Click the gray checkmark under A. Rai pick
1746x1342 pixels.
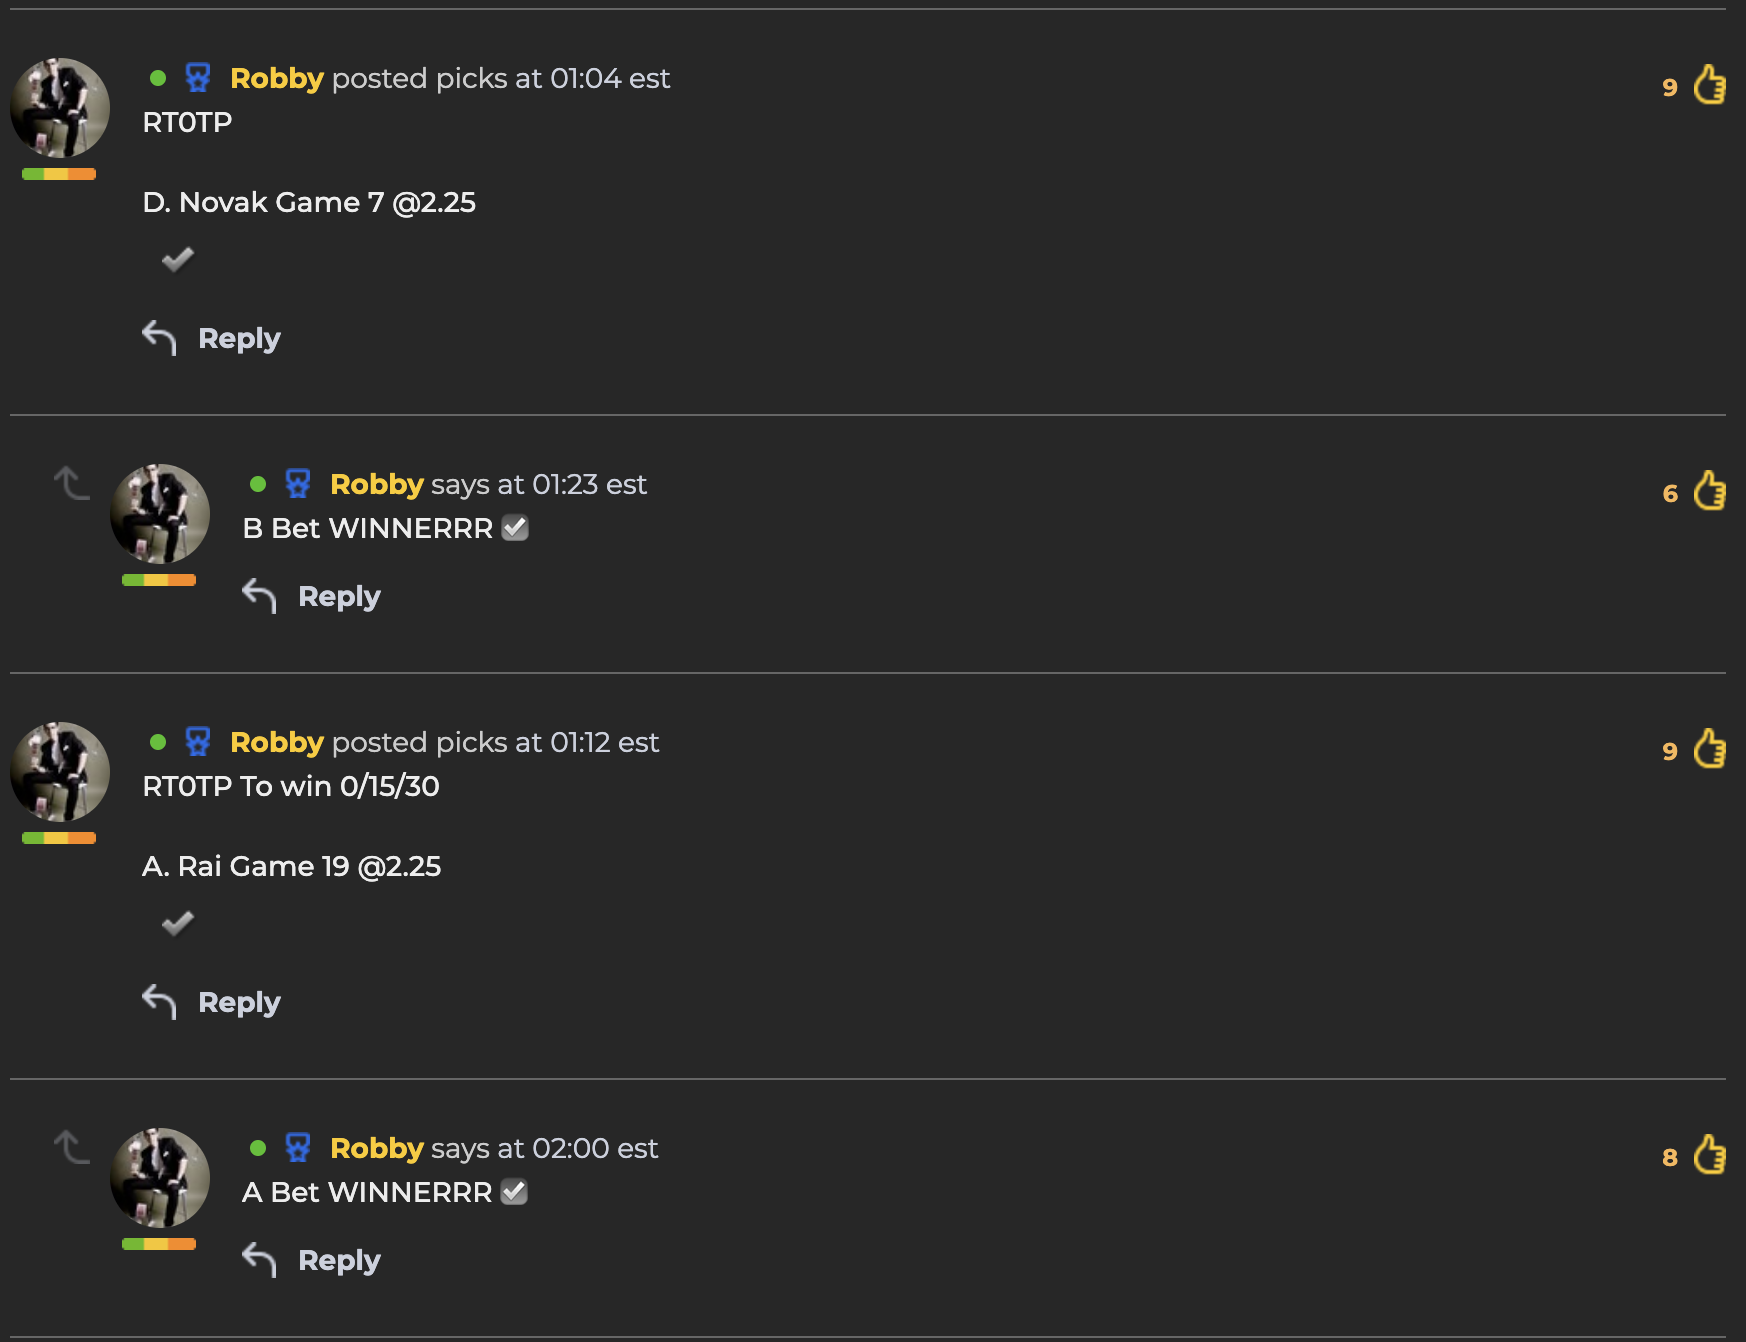click(x=178, y=923)
